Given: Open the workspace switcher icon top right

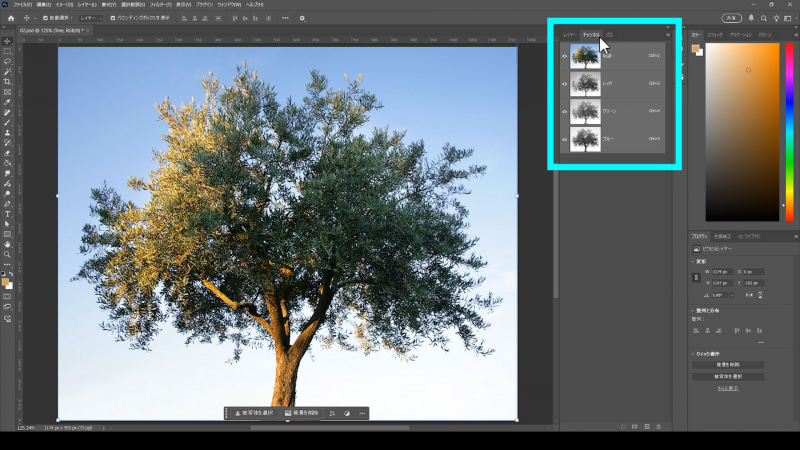Looking at the screenshot, I should (x=788, y=18).
